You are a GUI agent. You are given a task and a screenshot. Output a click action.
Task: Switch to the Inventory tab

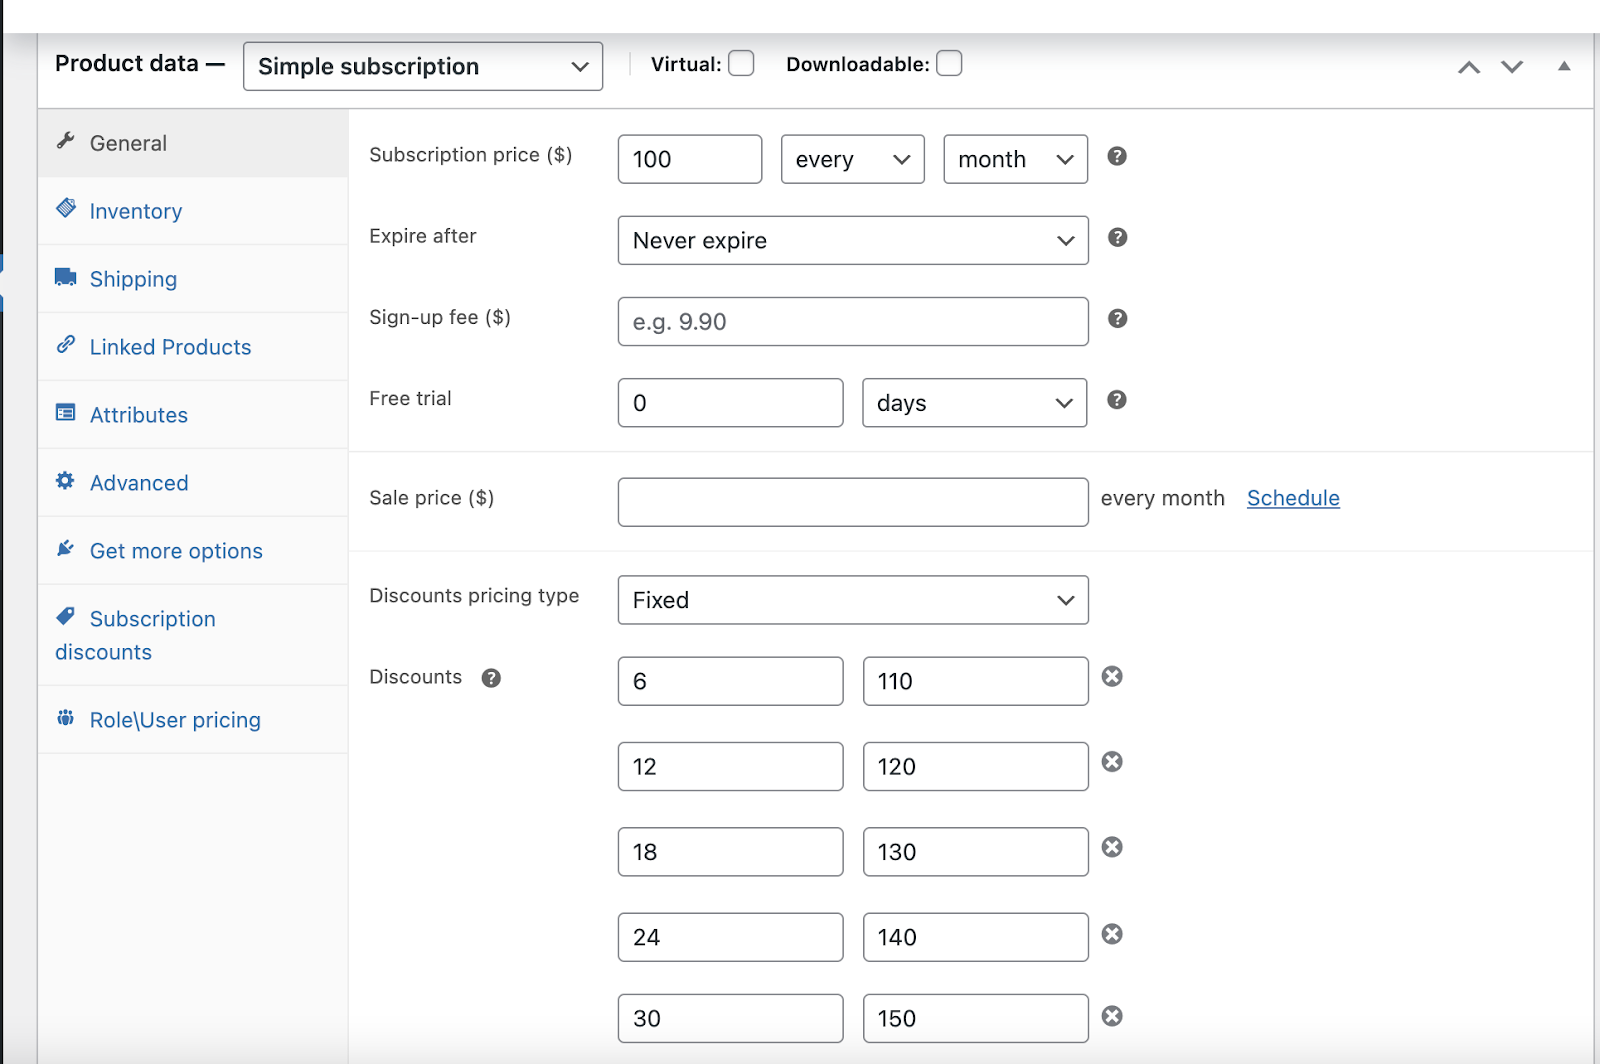(193, 211)
